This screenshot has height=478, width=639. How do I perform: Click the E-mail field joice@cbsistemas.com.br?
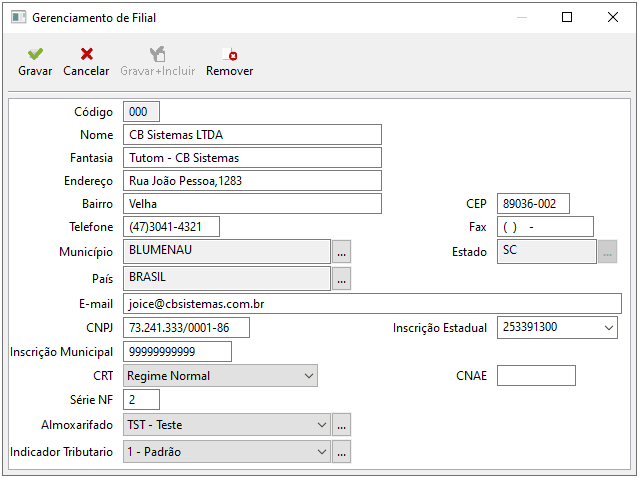pyautogui.click(x=372, y=304)
